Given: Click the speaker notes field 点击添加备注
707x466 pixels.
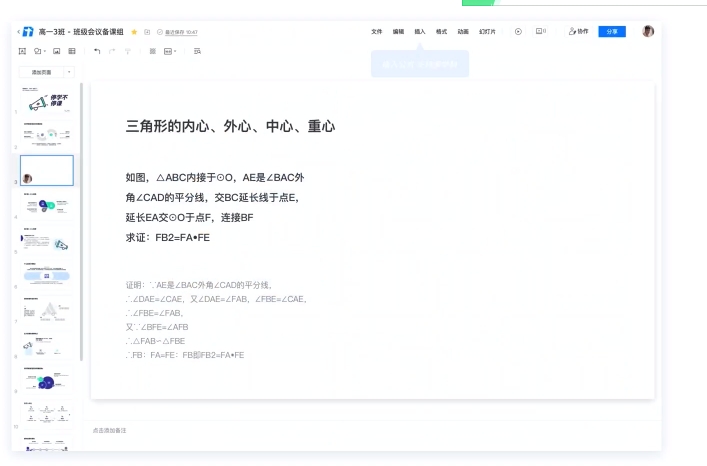Looking at the screenshot, I should [x=110, y=430].
